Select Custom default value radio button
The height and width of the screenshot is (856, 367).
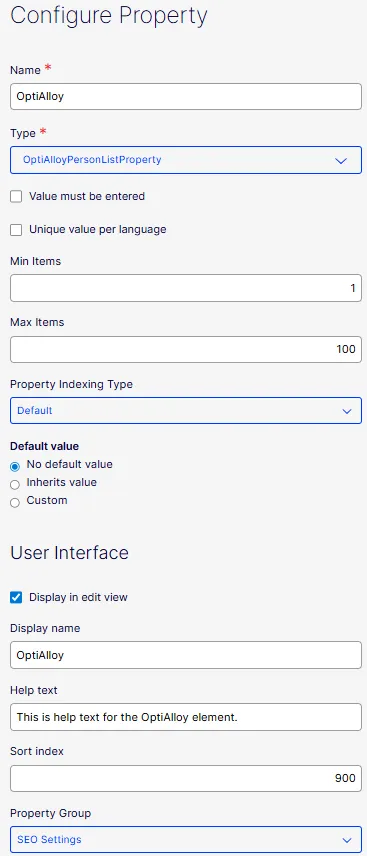tap(15, 502)
